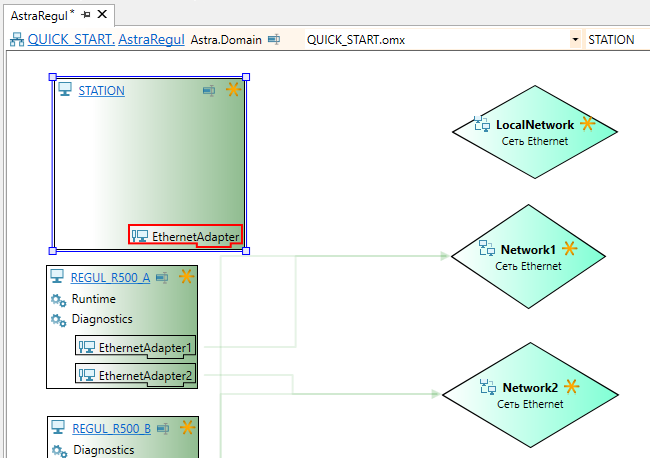Click the orange star on REGUL_R500_A
The width and height of the screenshot is (650, 458).
coord(186,277)
